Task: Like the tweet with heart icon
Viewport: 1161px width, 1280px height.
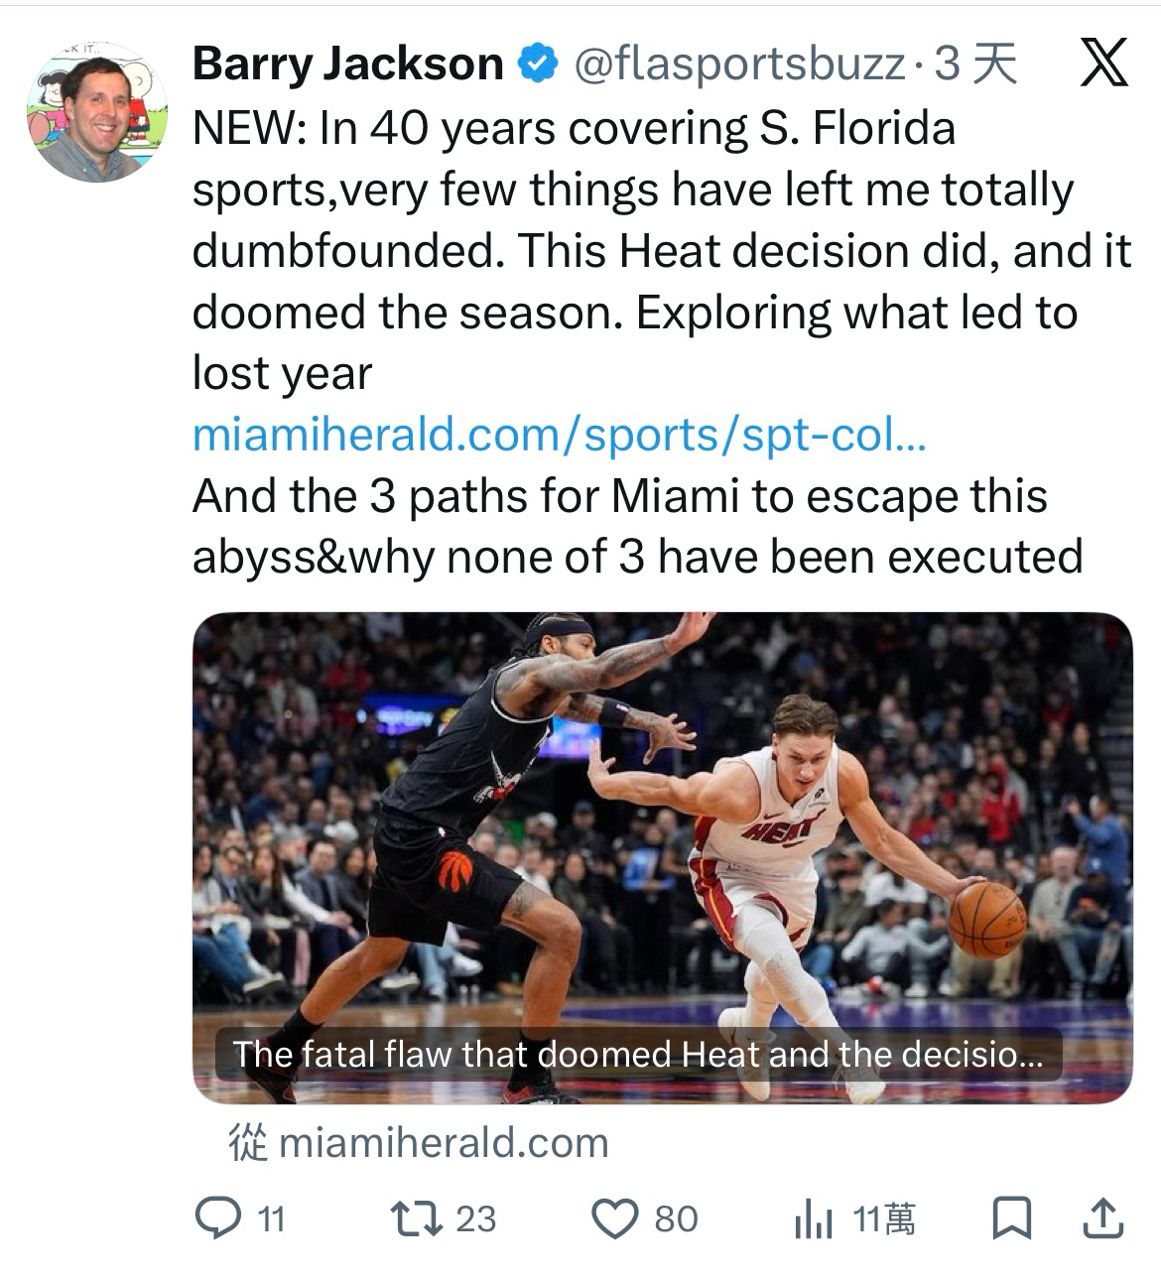Action: click(614, 1218)
